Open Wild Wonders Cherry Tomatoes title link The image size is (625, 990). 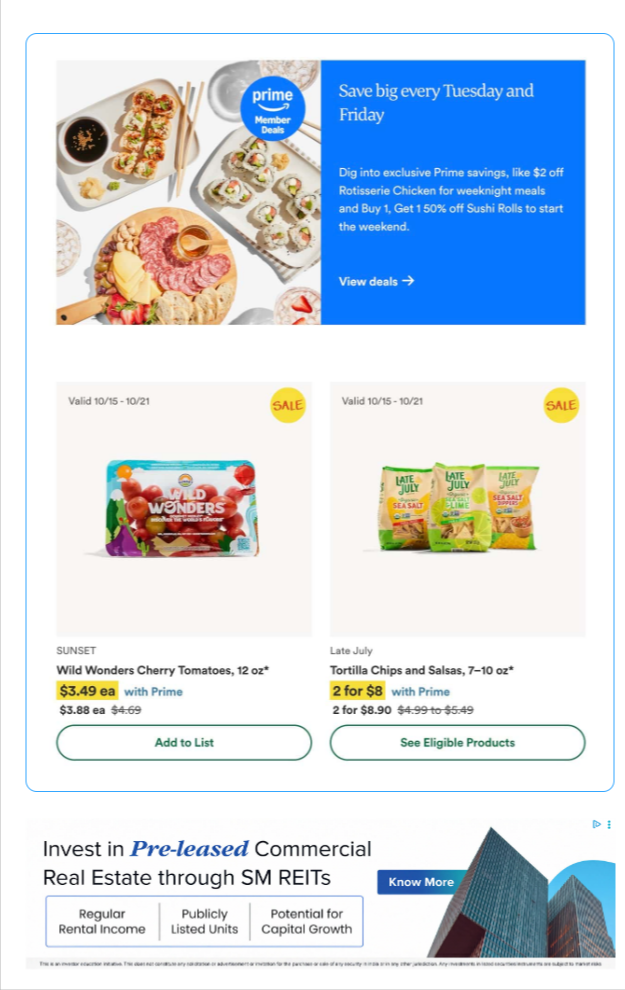[x=163, y=670]
